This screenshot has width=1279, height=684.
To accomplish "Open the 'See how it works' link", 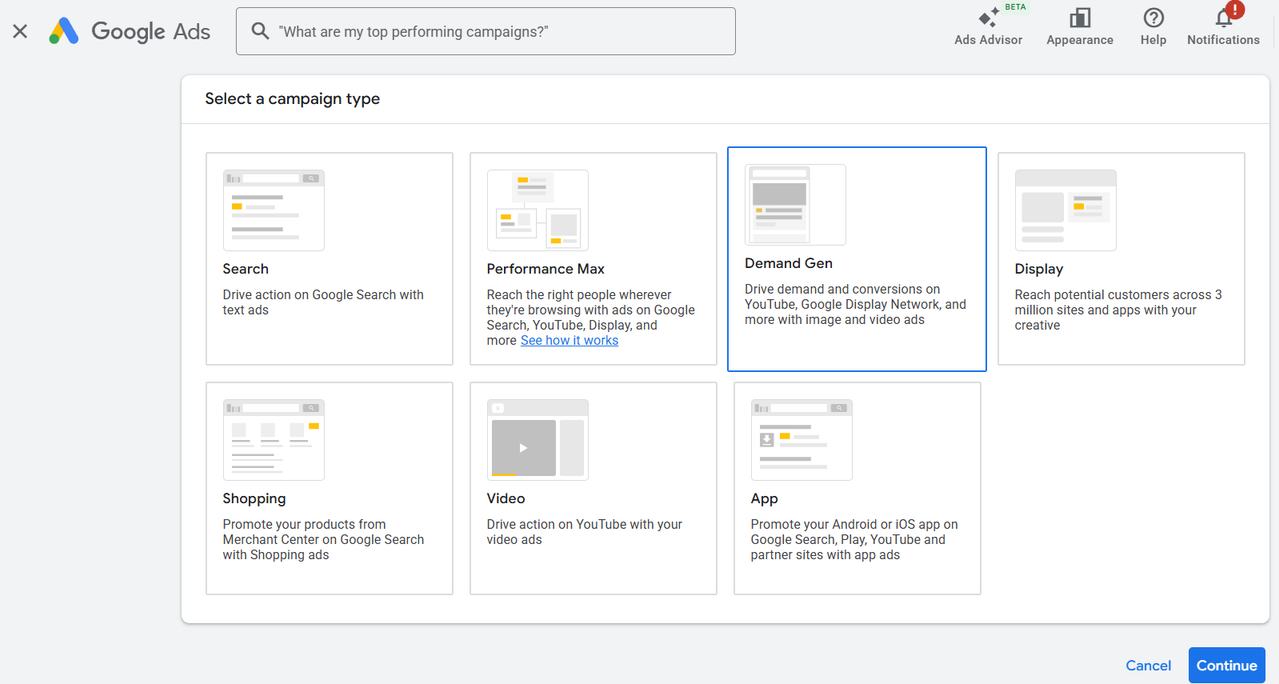I will [569, 341].
